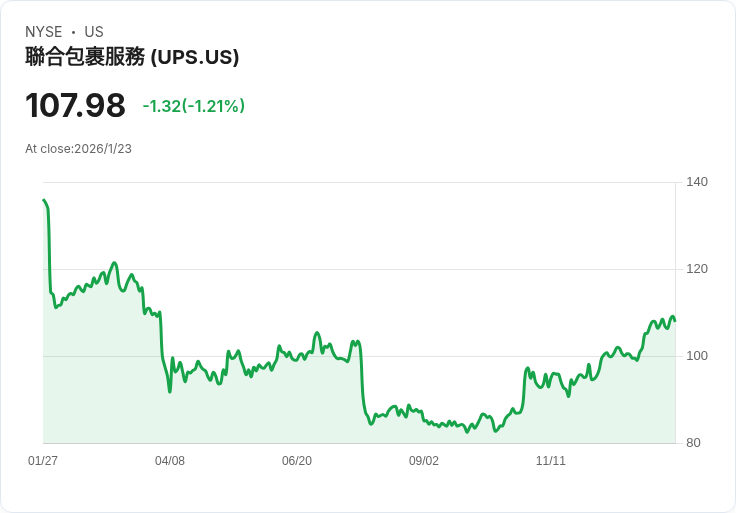Click the 01/27 date on x-axis
This screenshot has width=736, height=513.
tap(43, 461)
